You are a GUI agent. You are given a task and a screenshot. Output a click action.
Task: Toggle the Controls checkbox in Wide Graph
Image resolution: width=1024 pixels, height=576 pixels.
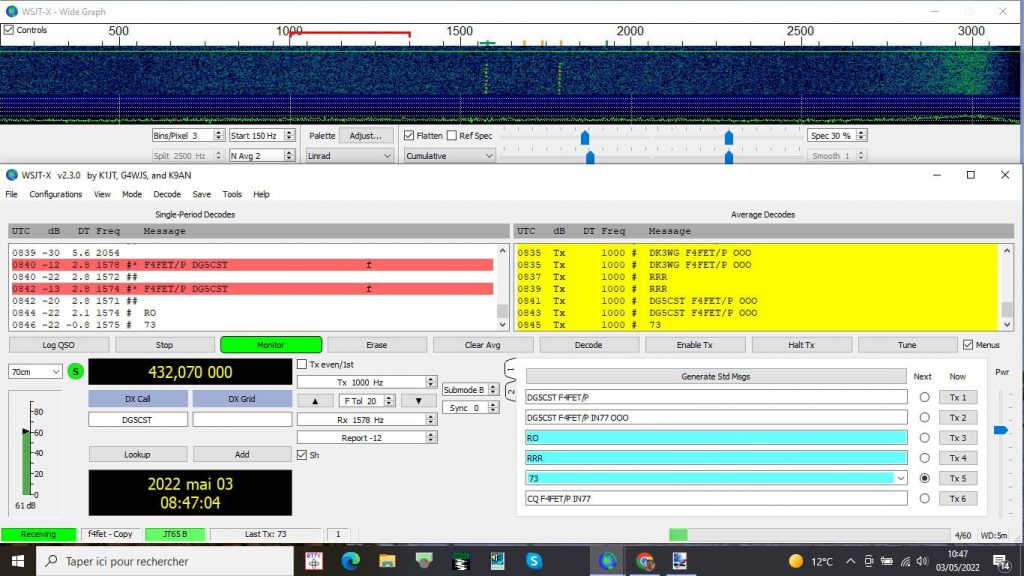click(x=9, y=30)
